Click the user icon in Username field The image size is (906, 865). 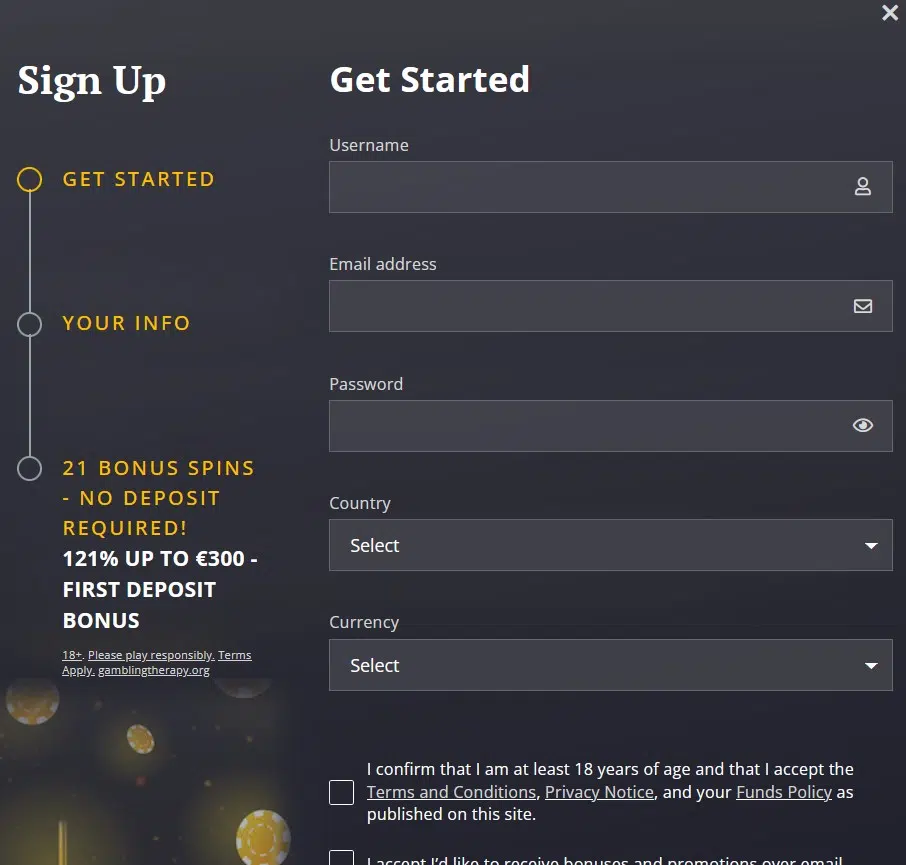point(863,187)
